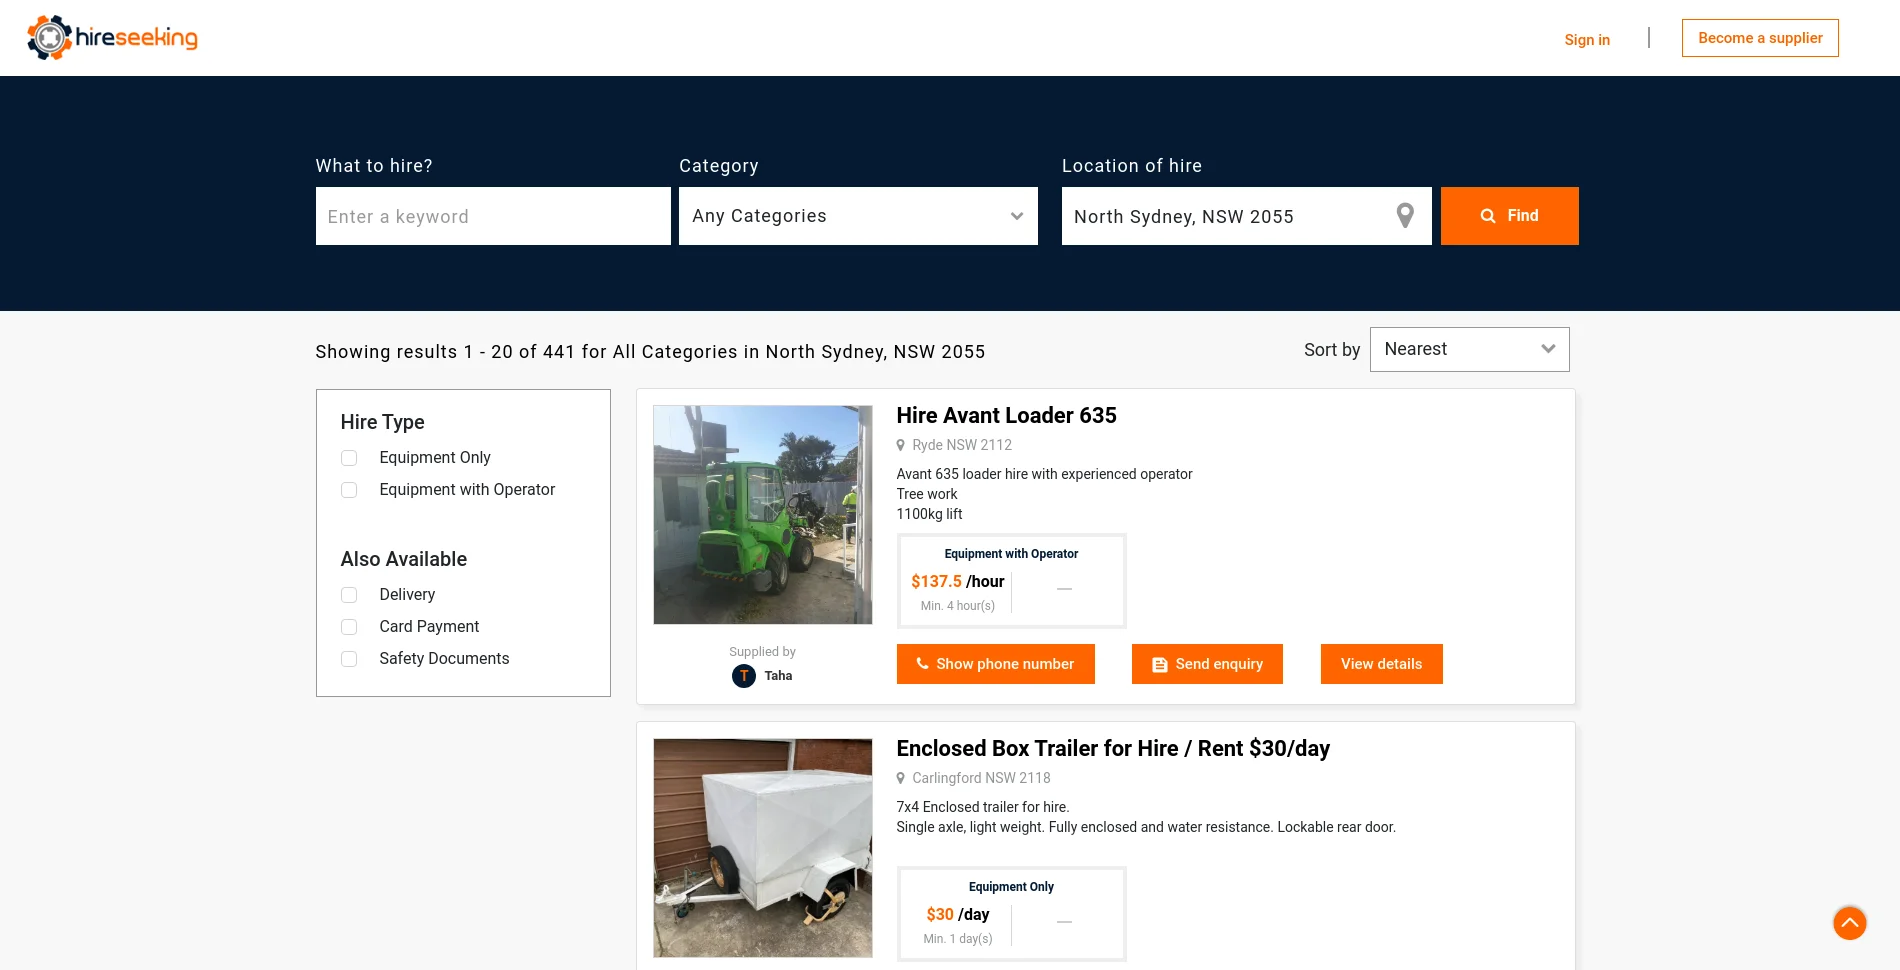Click the scroll-to-top arrow icon
The height and width of the screenshot is (970, 1900).
point(1849,922)
